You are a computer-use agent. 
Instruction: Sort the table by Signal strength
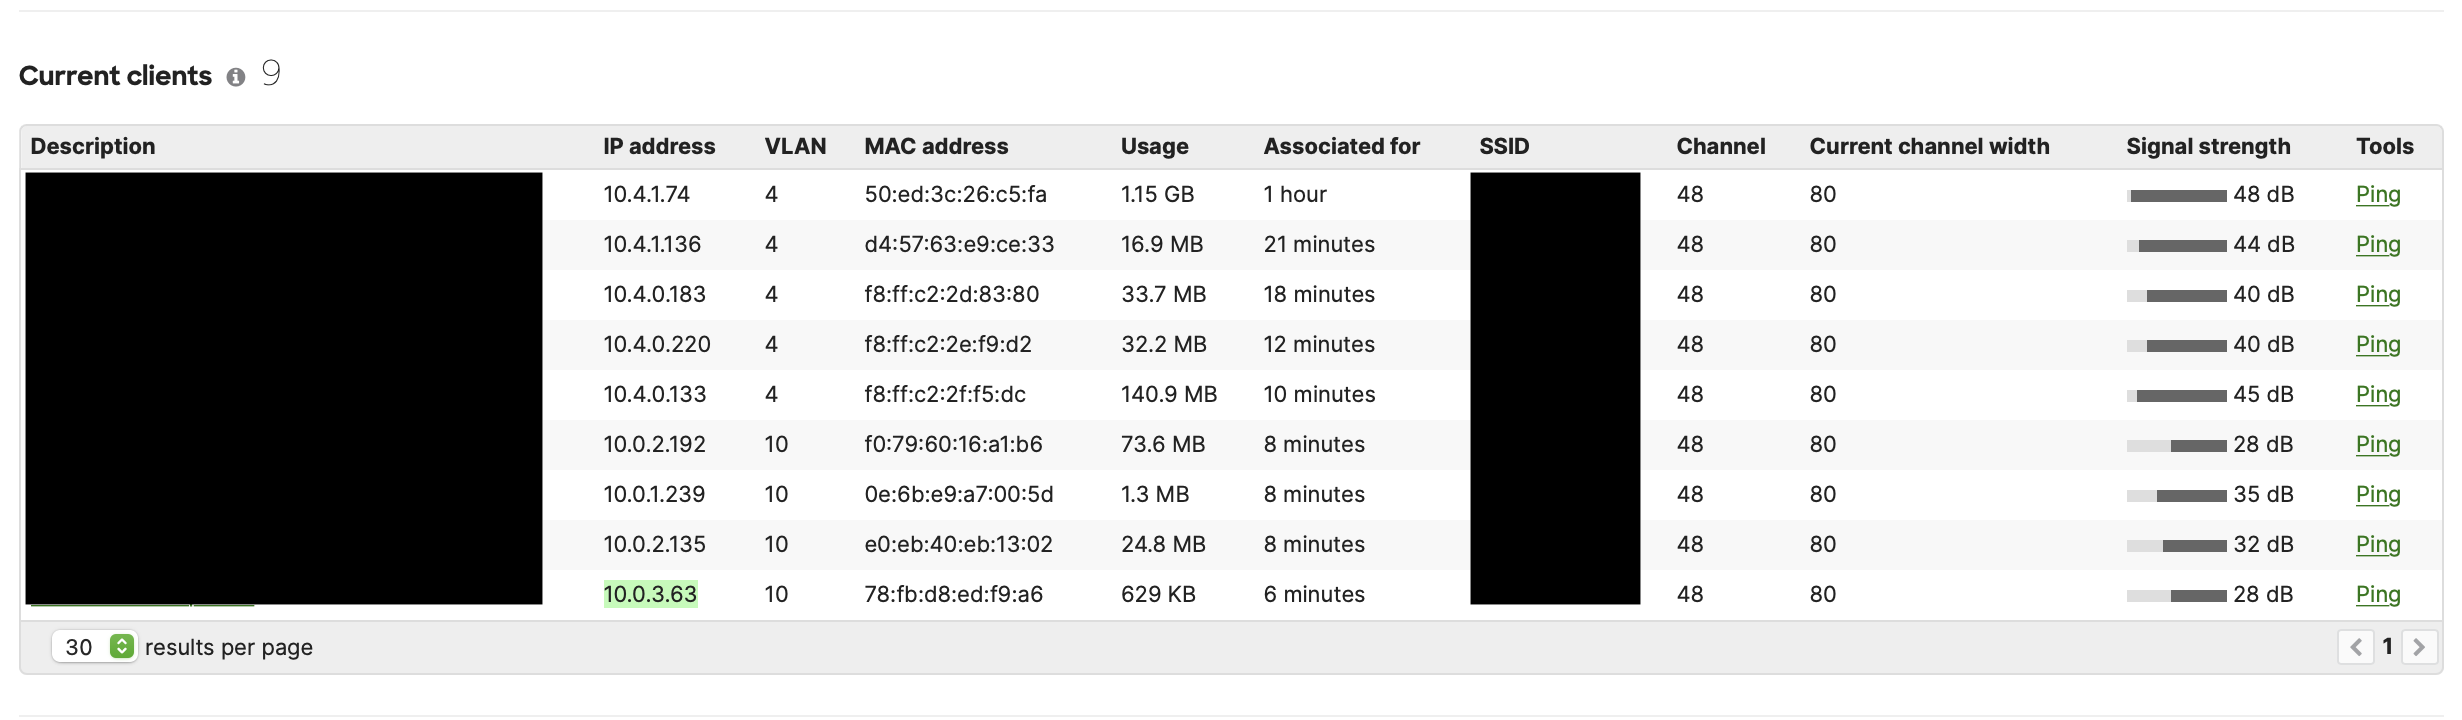click(2207, 146)
